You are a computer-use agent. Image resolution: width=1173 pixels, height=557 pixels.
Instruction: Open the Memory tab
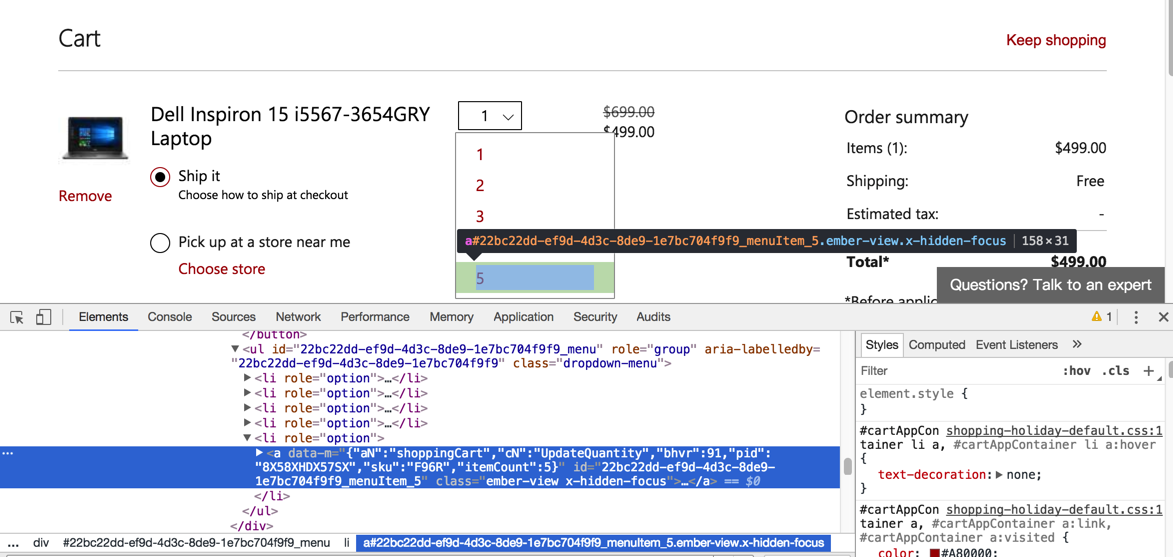pyautogui.click(x=451, y=317)
